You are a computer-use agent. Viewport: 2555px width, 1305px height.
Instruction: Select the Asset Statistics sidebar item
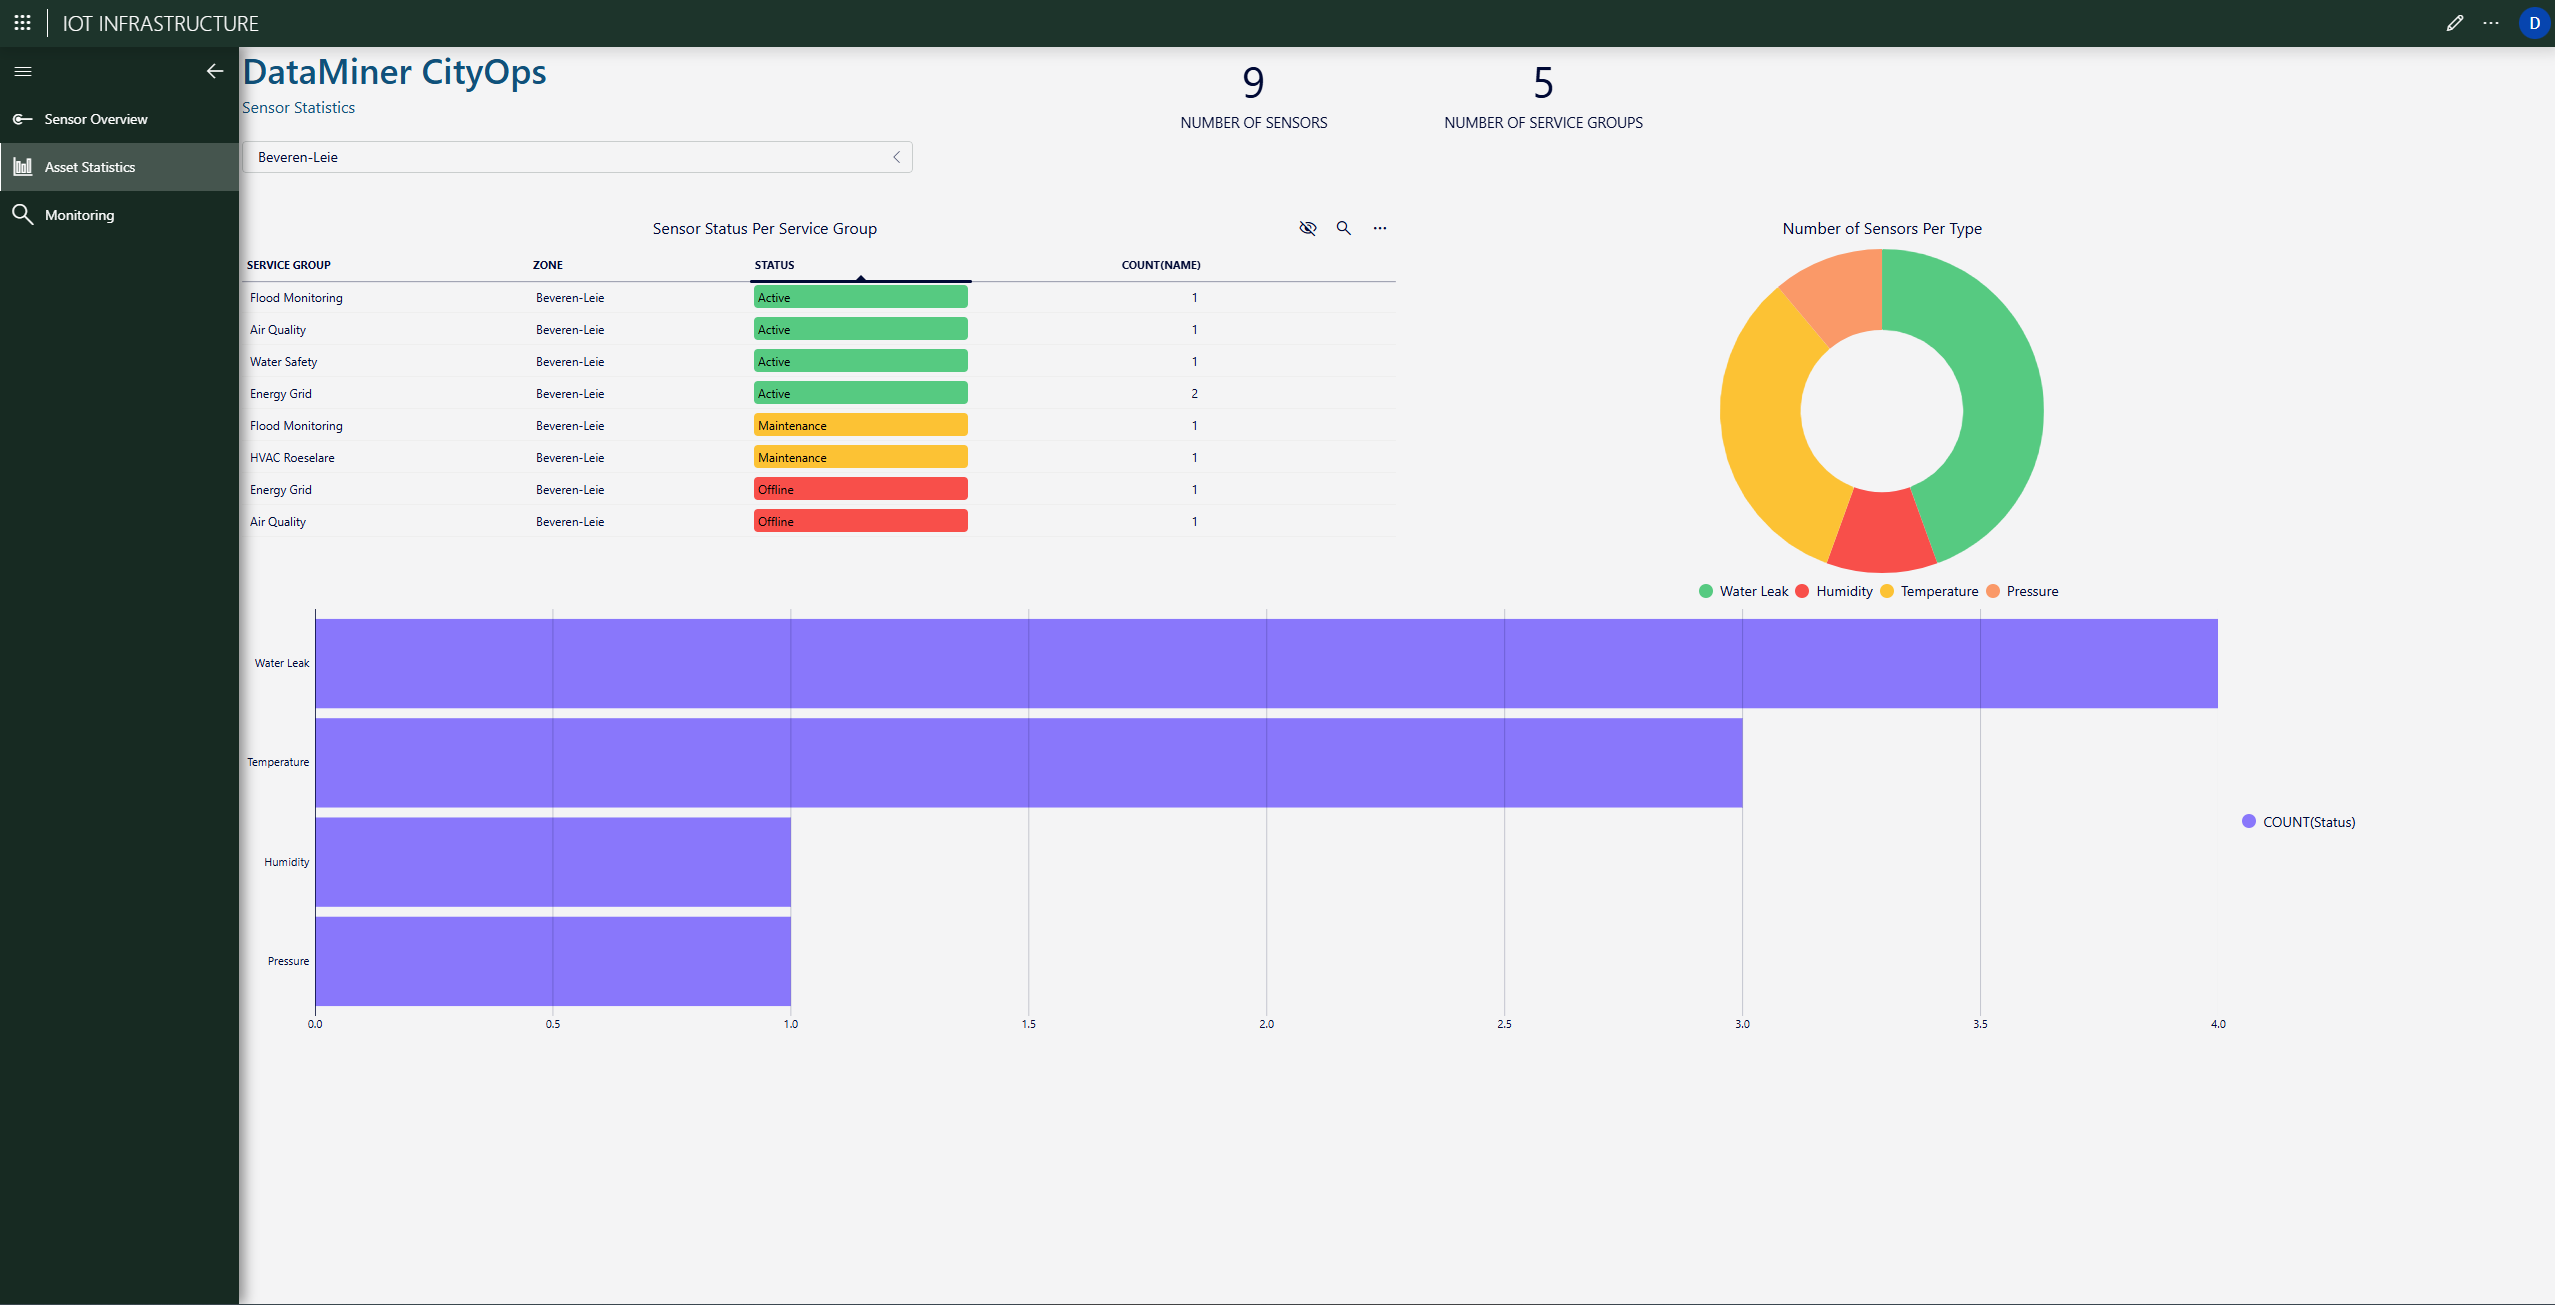pos(89,167)
